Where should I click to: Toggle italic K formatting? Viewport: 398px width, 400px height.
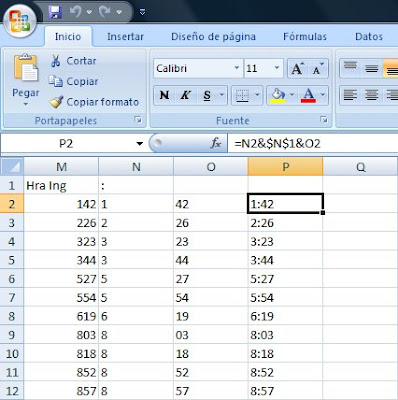pos(185,95)
